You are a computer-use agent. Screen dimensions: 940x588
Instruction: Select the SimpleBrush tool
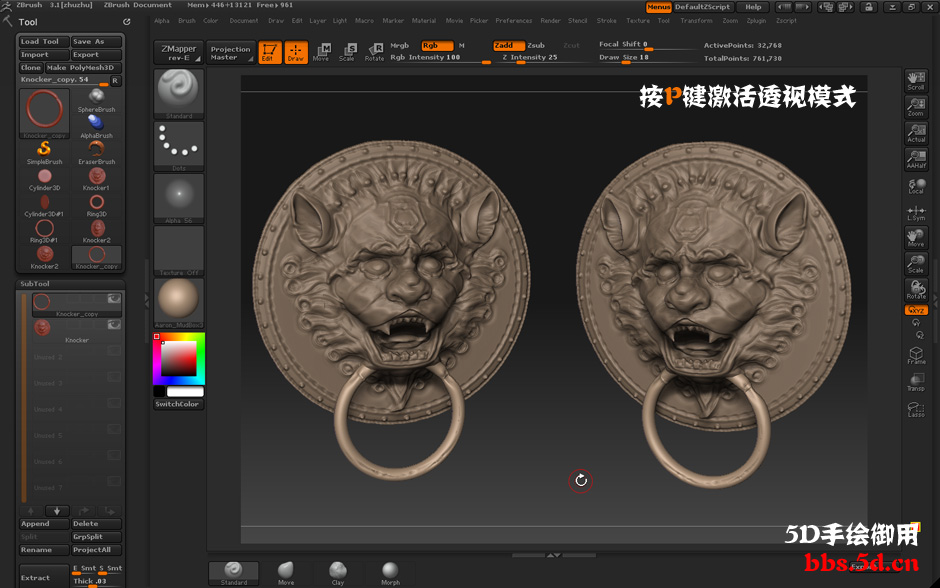tap(44, 153)
